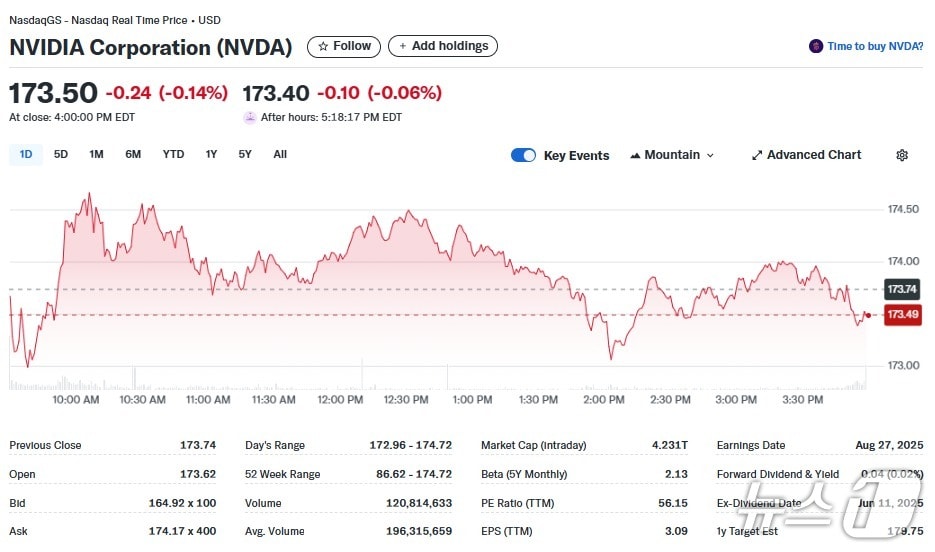
Task: Show All time range data
Action: [x=280, y=154]
